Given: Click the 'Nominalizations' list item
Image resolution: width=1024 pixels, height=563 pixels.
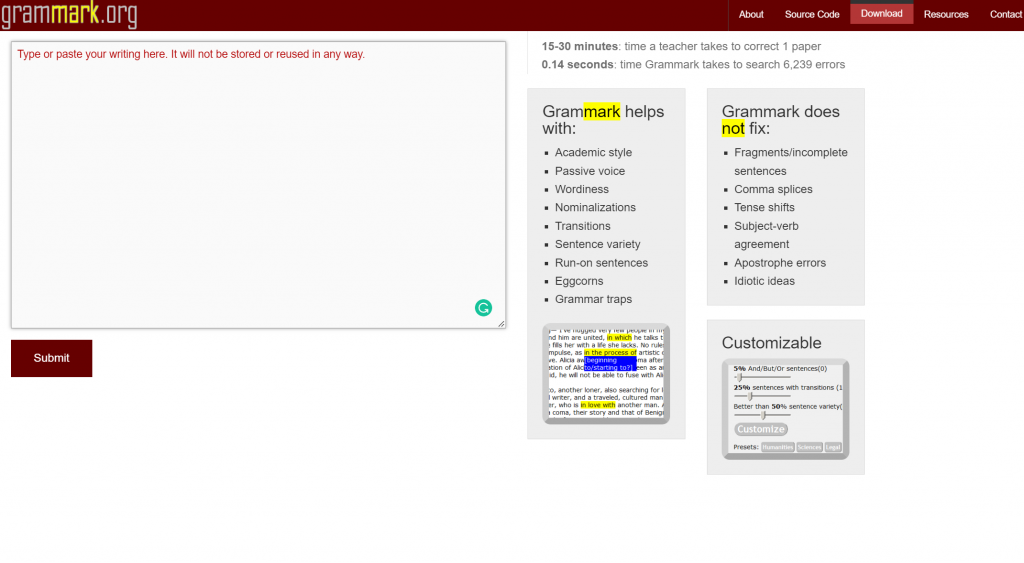Looking at the screenshot, I should (595, 208).
